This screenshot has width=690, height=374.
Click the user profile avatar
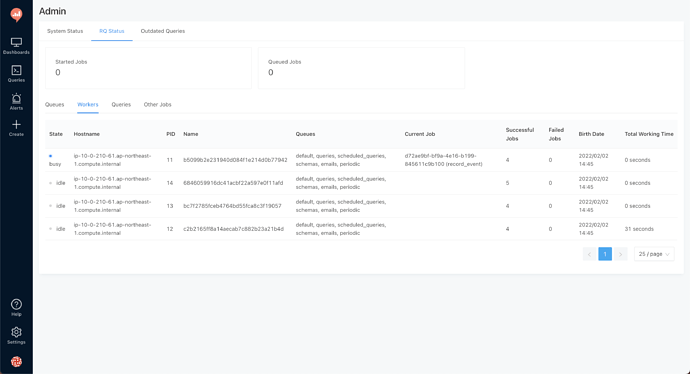pos(16,362)
